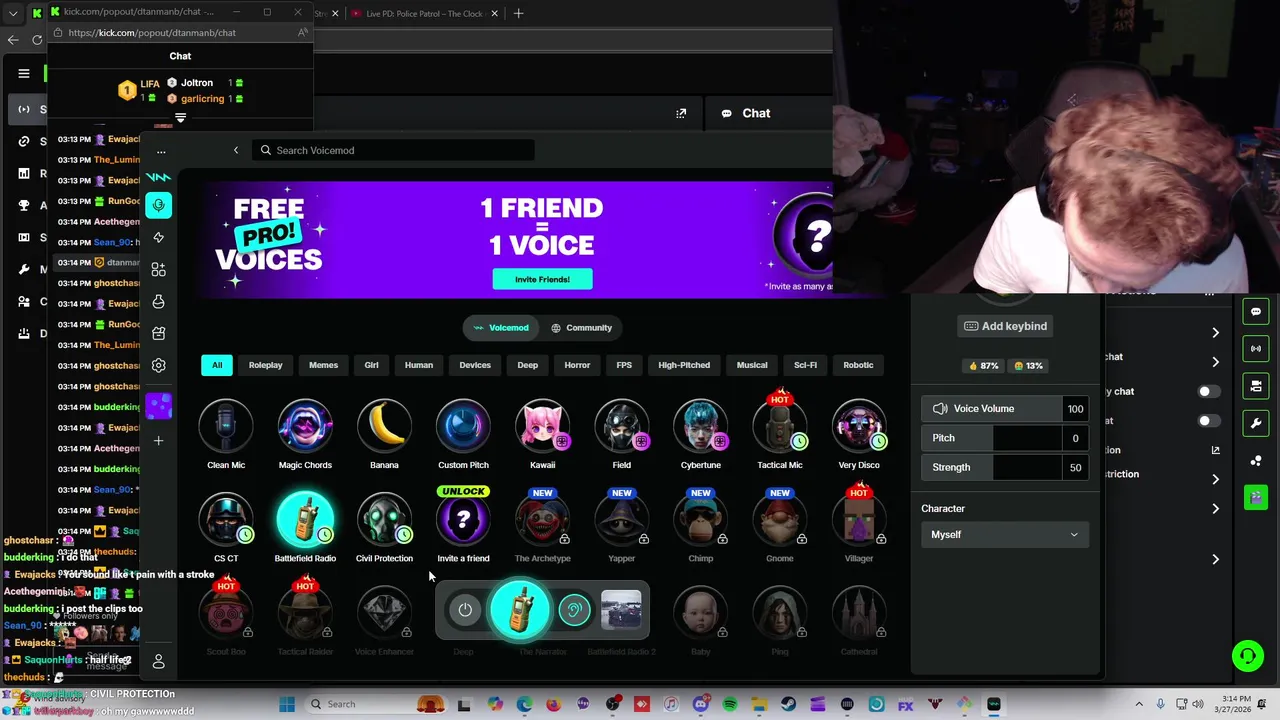
Task: Filter voices by Roleplay category
Action: click(265, 365)
